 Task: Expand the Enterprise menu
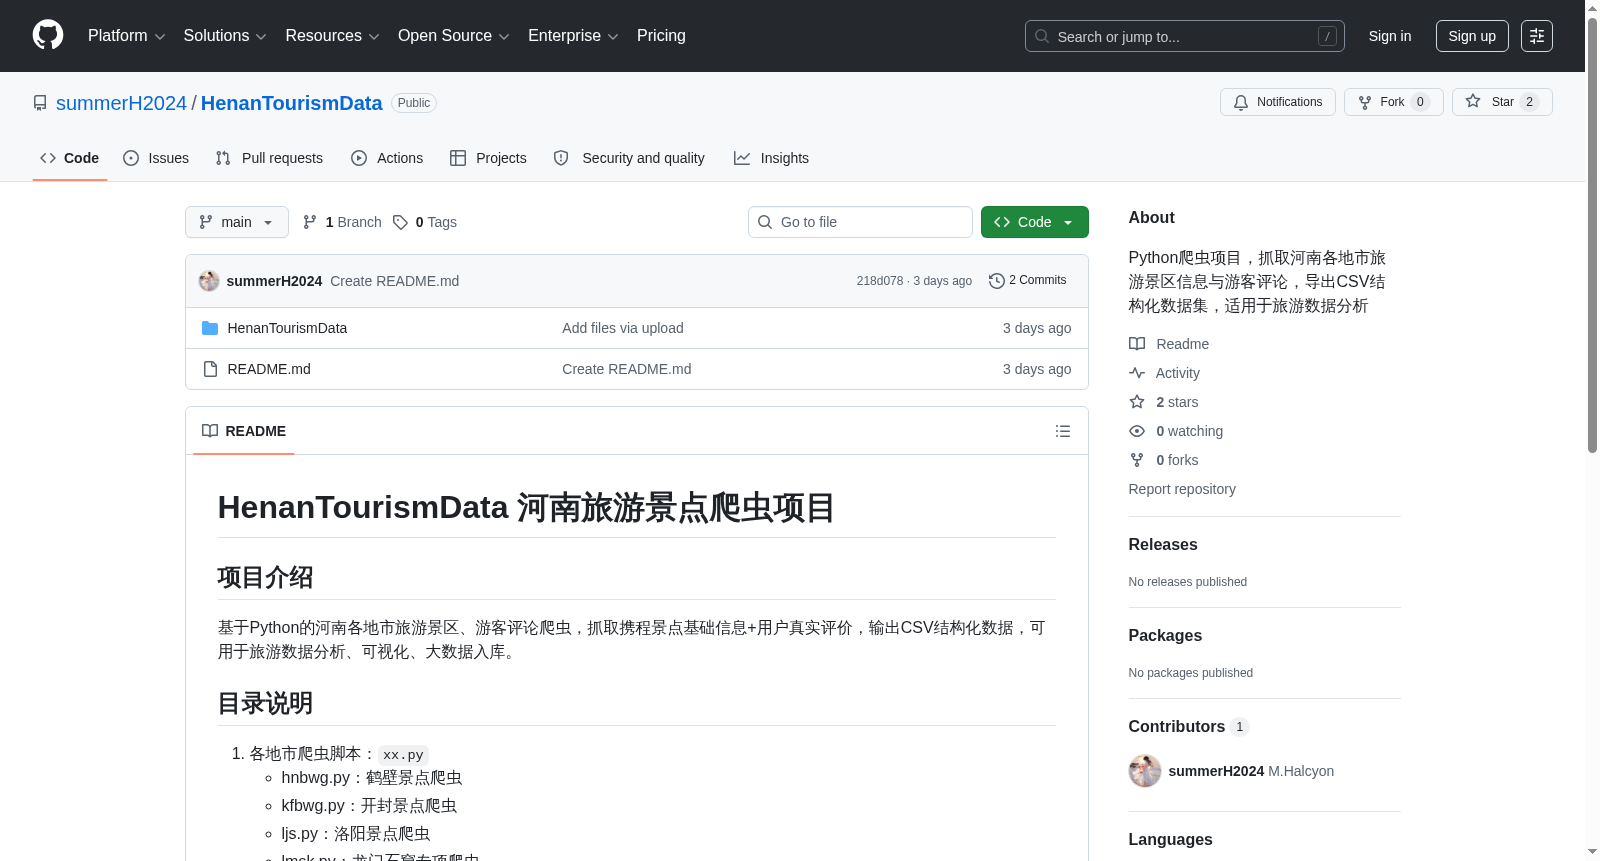click(573, 36)
